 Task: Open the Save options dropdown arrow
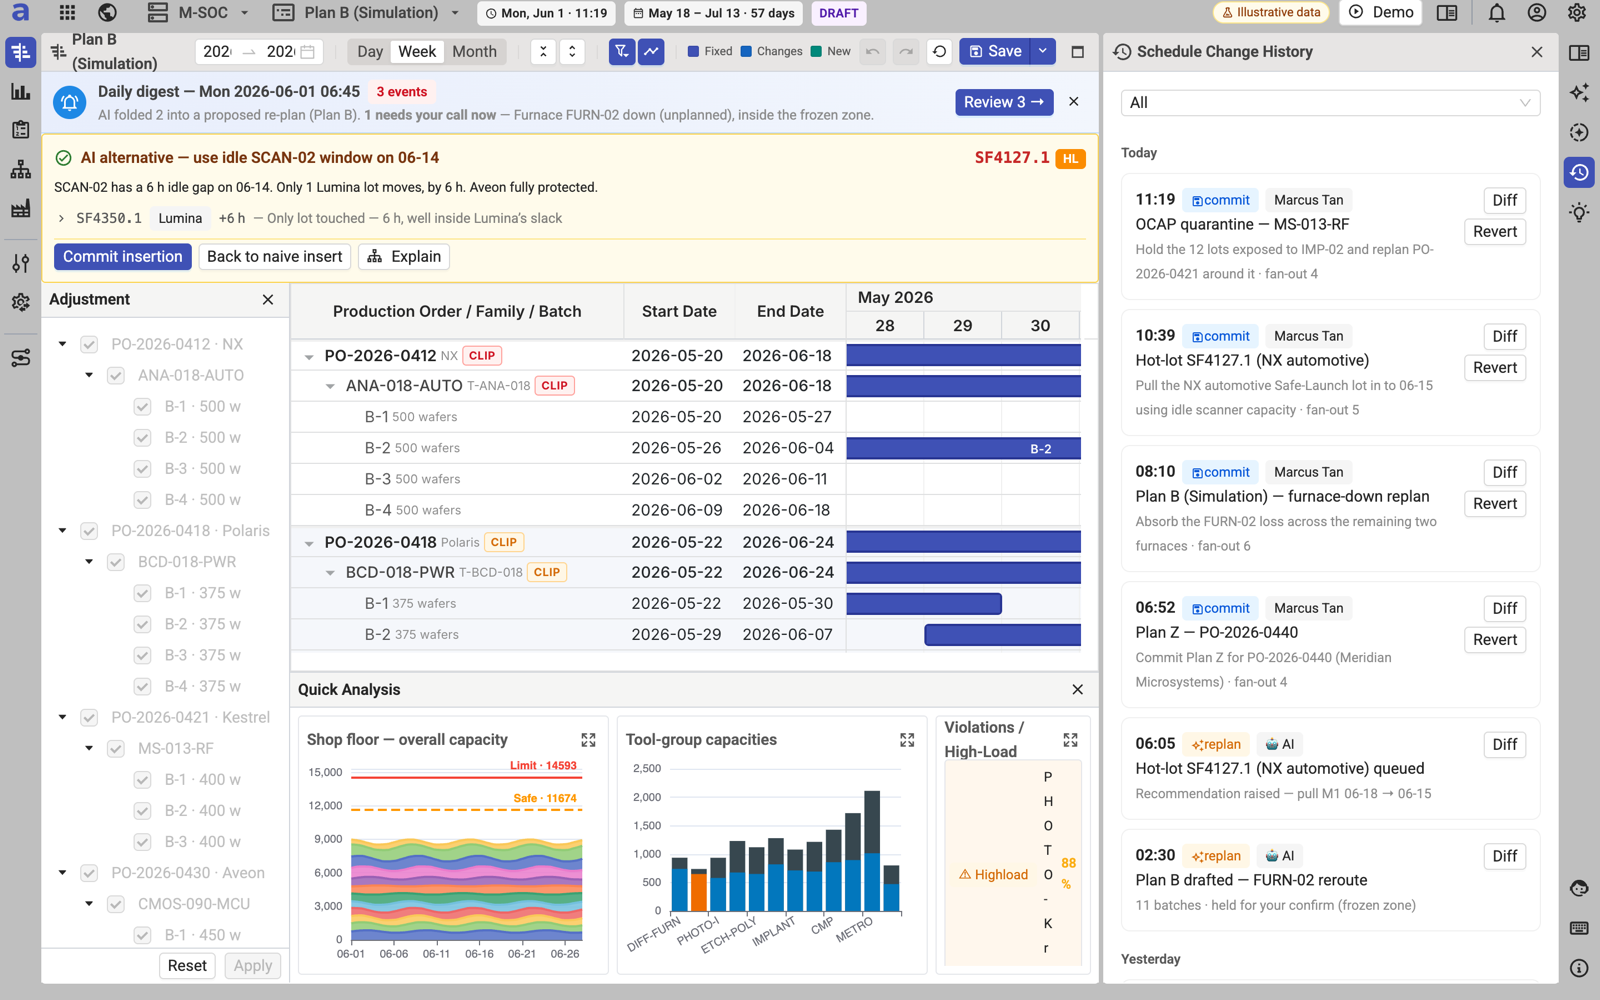pos(1043,52)
